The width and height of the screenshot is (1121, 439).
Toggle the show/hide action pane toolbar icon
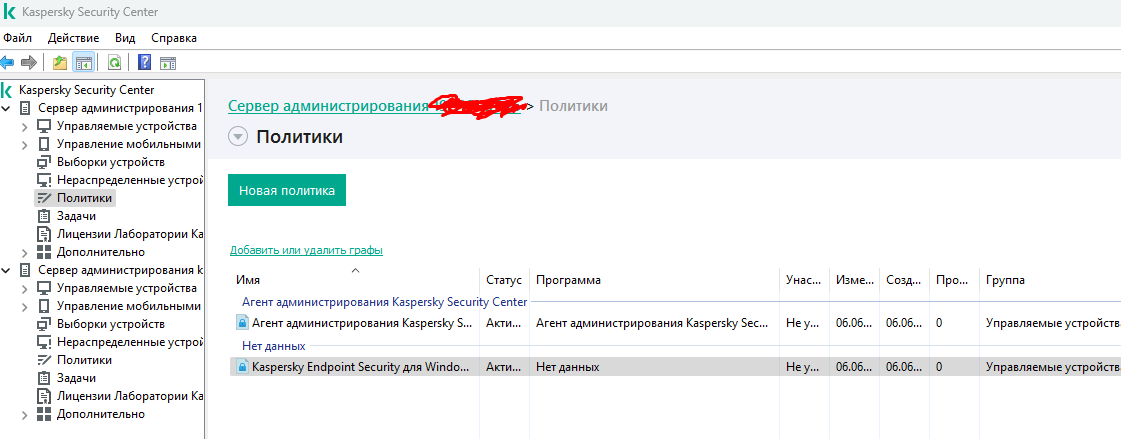(x=167, y=63)
